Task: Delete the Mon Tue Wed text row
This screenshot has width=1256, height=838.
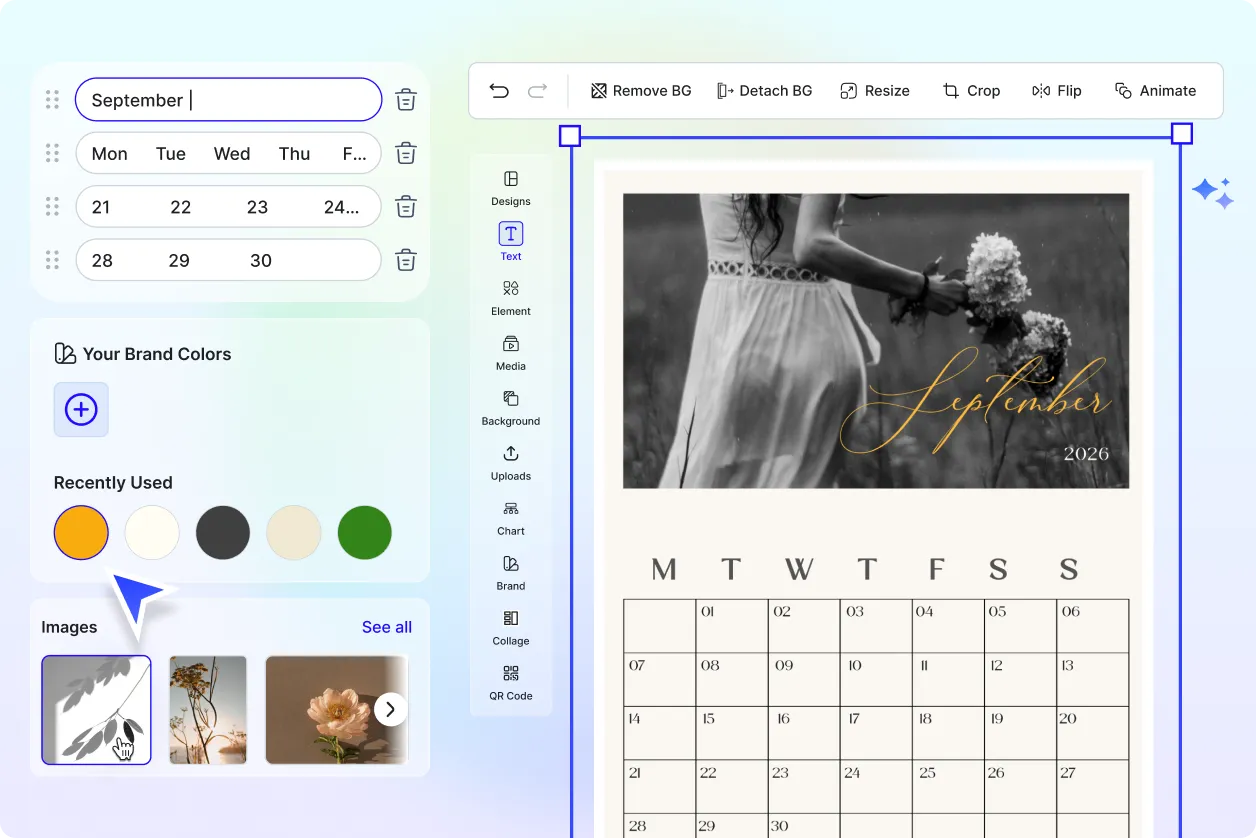Action: click(406, 153)
